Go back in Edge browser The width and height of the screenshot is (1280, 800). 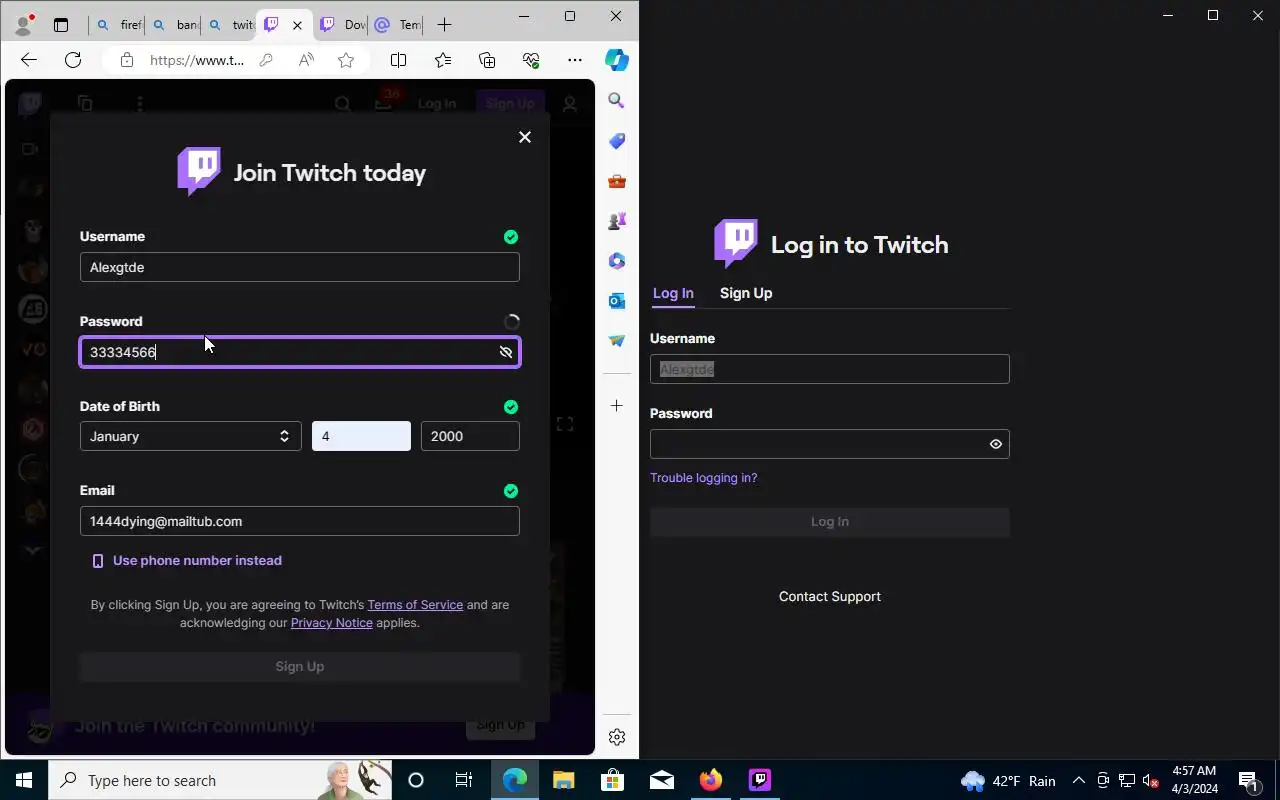point(29,60)
